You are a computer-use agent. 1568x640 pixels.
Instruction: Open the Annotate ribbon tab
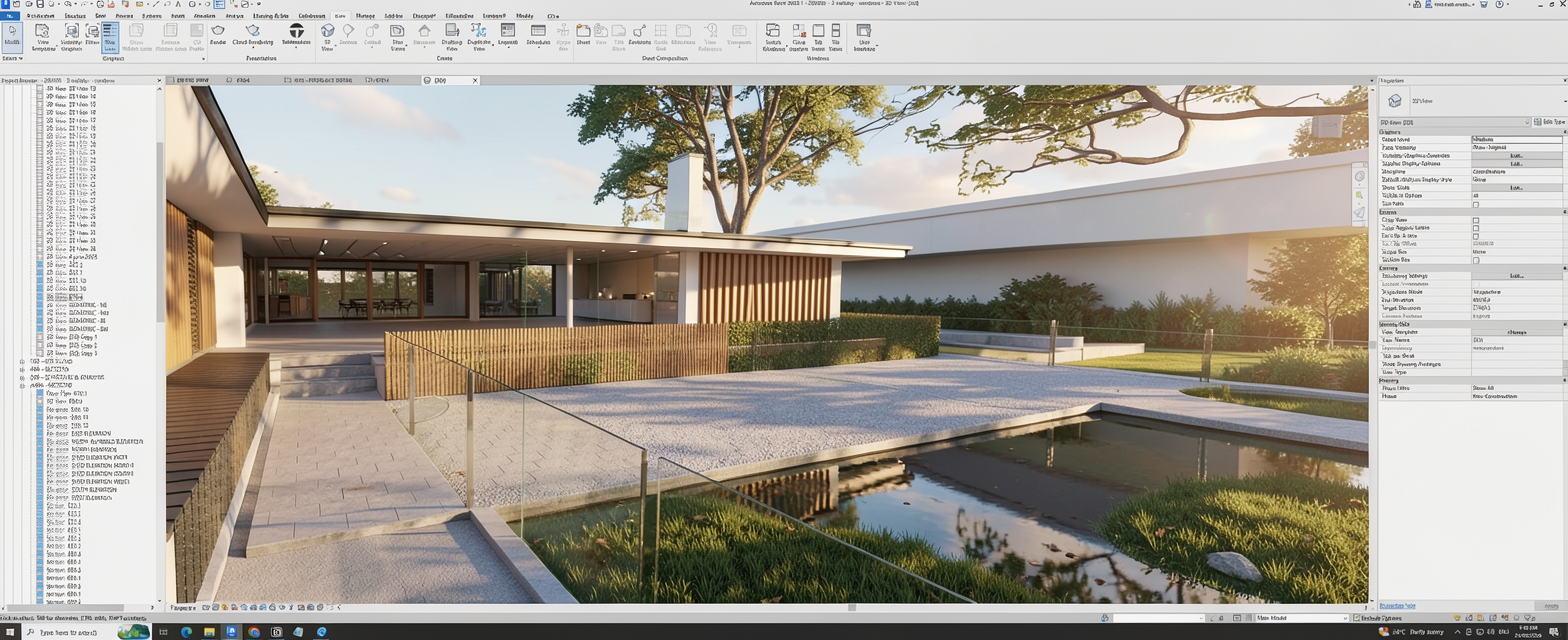point(204,16)
